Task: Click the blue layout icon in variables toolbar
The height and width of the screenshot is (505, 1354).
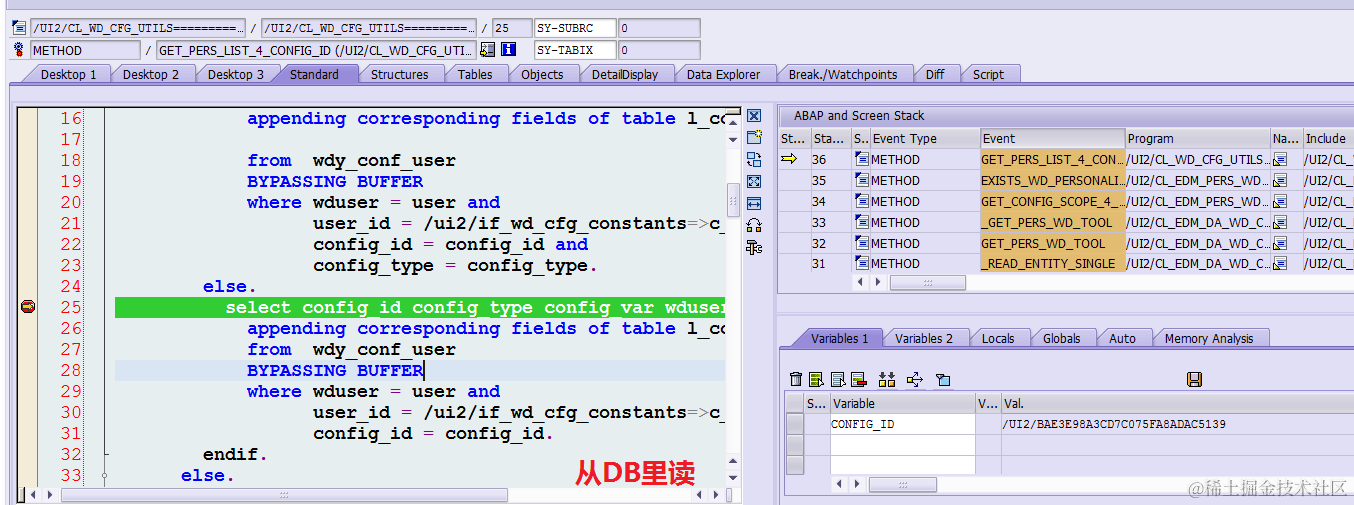Action: click(x=942, y=379)
